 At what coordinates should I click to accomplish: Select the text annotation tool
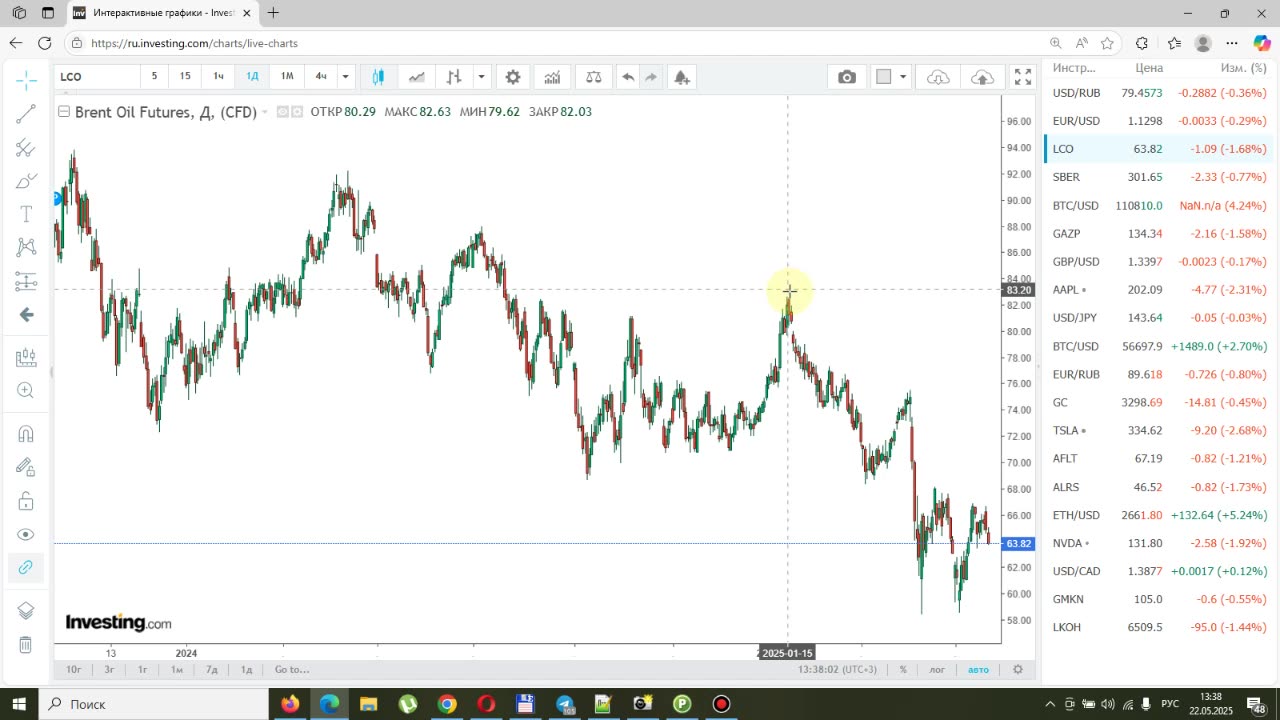tap(26, 214)
